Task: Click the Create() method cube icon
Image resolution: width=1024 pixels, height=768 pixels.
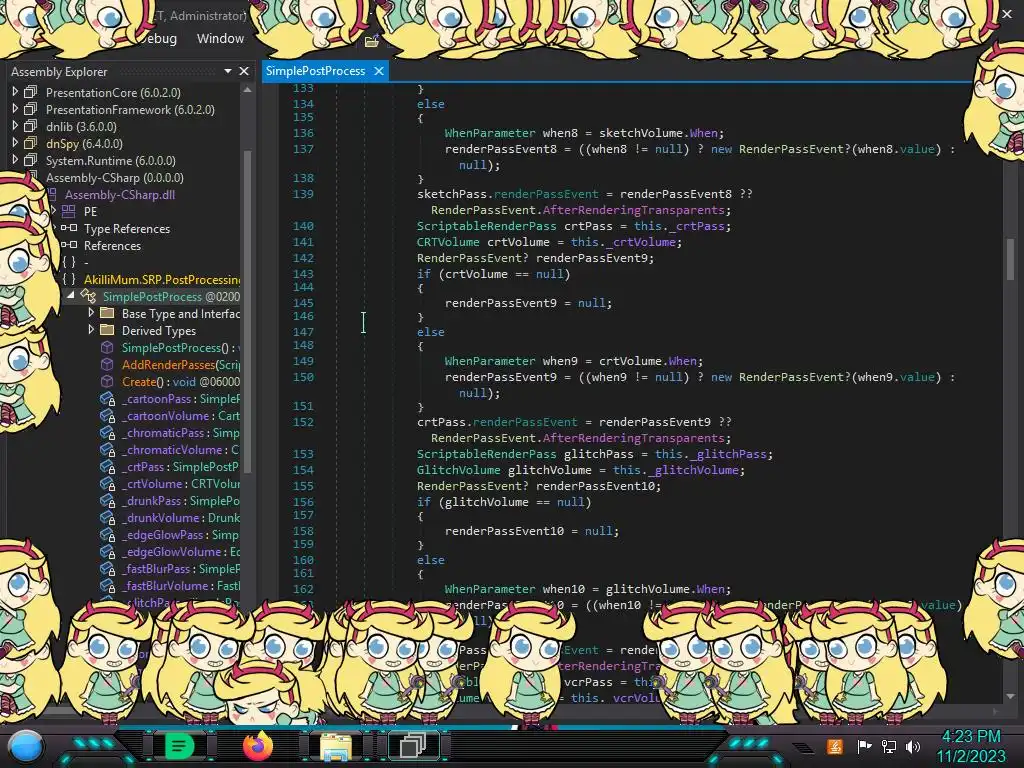Action: tap(107, 381)
